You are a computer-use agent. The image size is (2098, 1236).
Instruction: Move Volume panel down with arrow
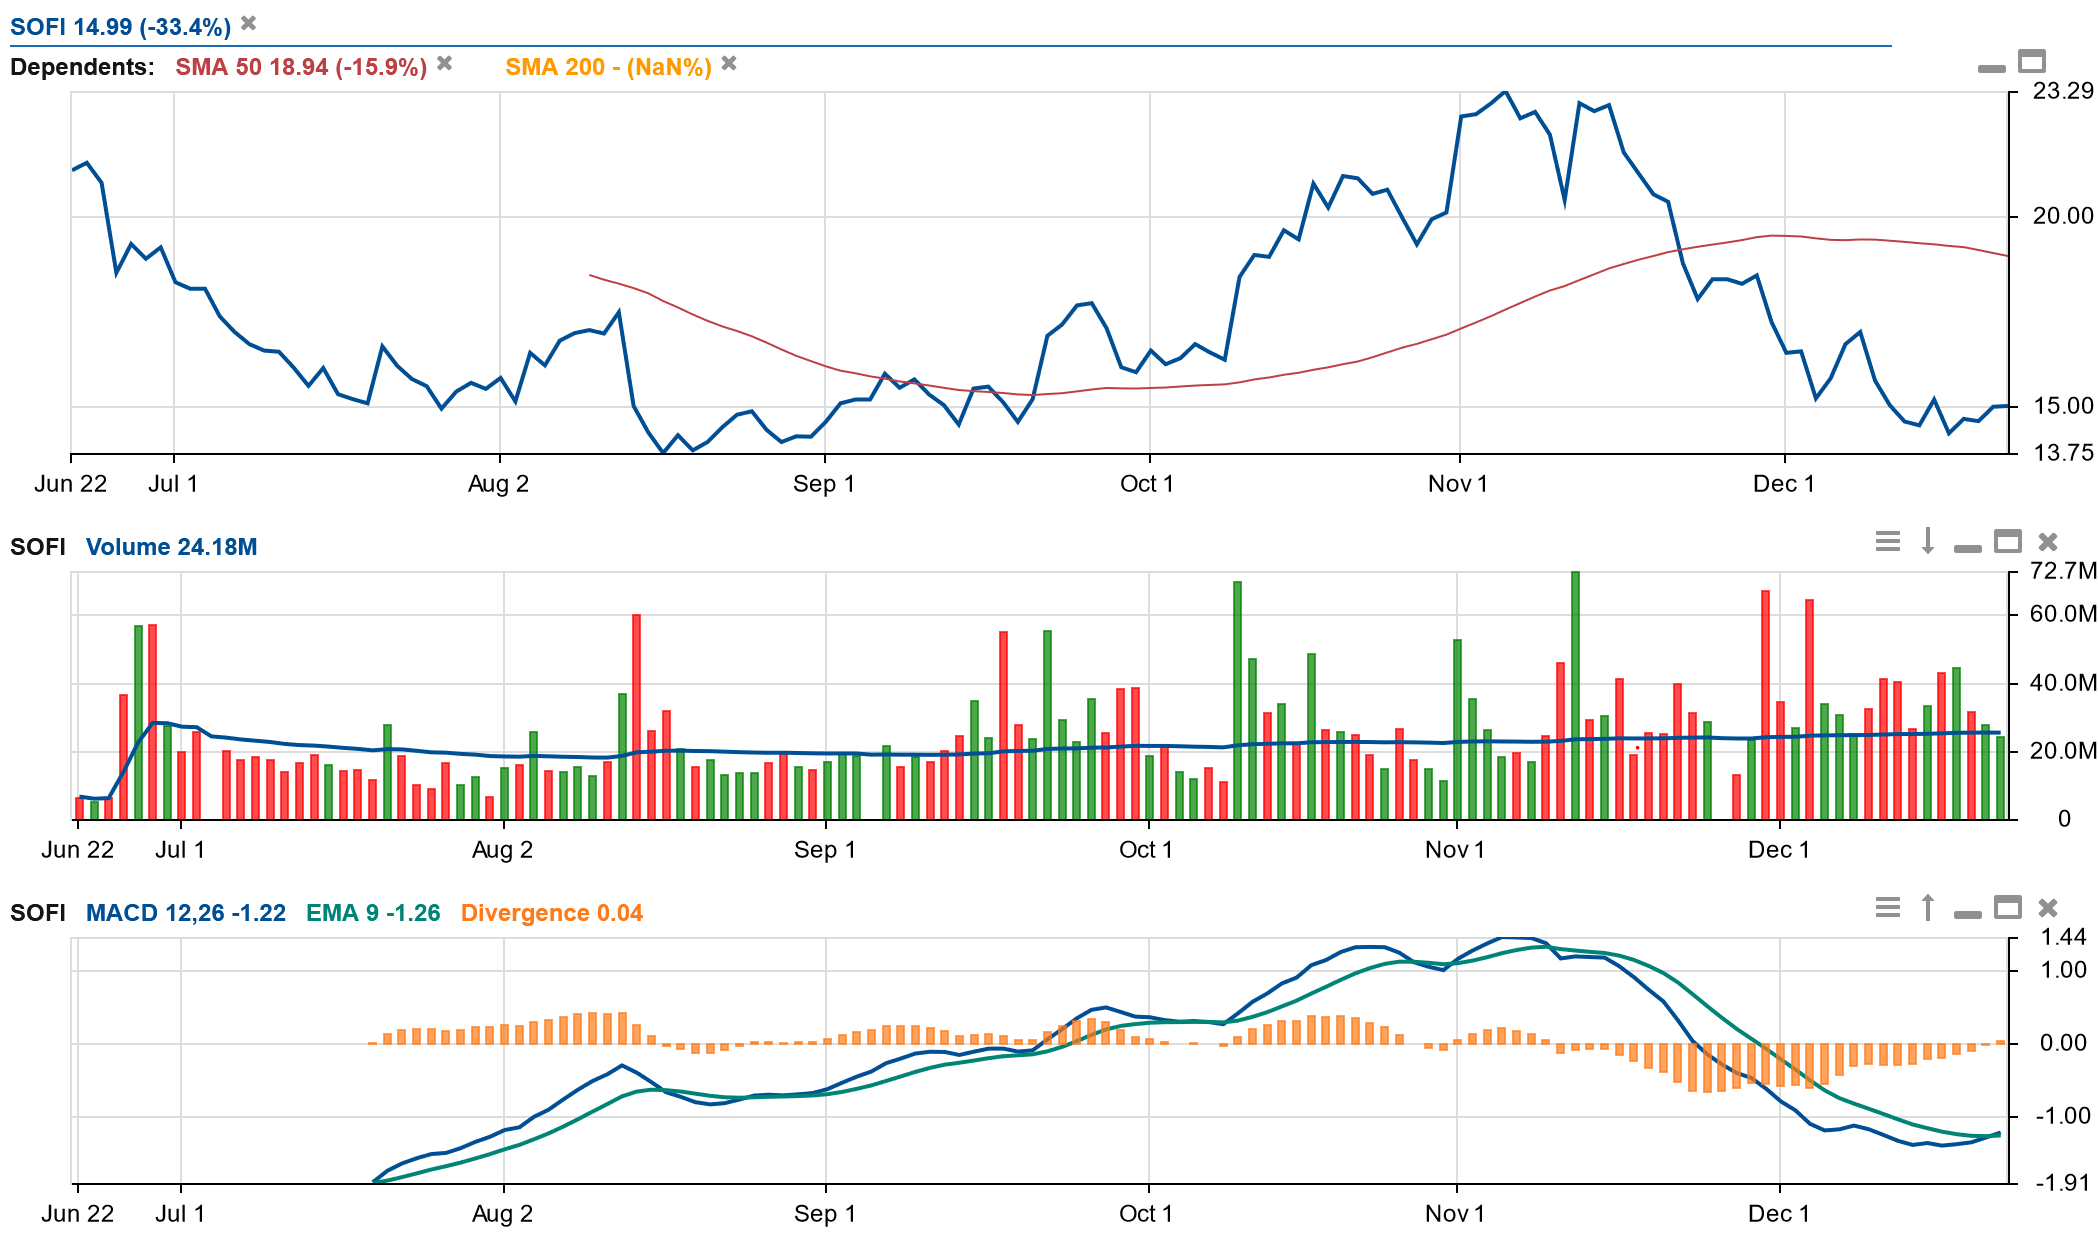click(x=1927, y=542)
